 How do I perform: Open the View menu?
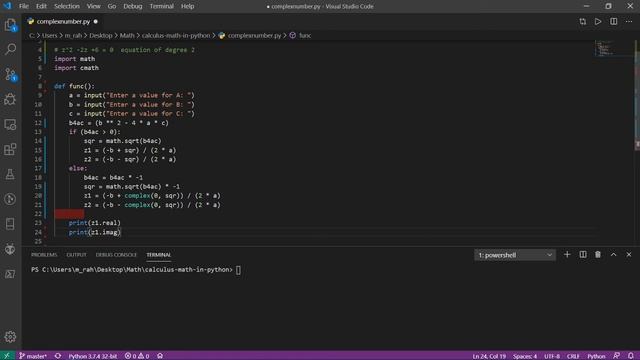93,6
